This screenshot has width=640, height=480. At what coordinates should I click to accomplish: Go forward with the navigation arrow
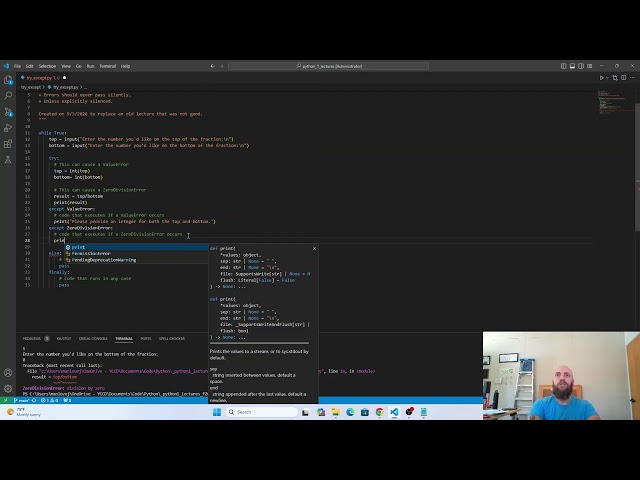(222, 66)
